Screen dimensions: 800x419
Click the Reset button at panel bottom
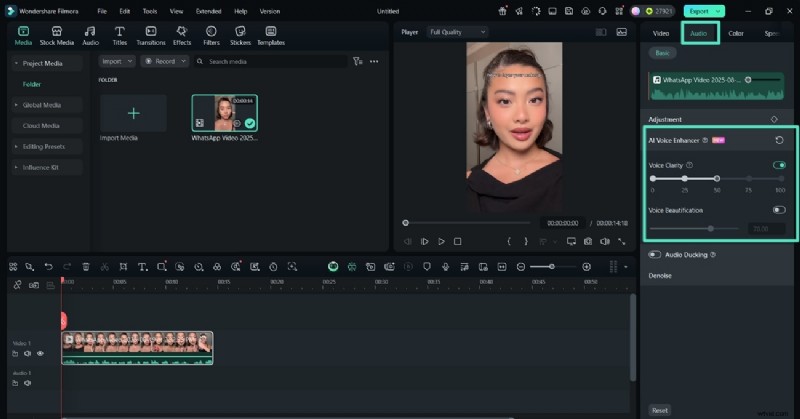pos(660,410)
